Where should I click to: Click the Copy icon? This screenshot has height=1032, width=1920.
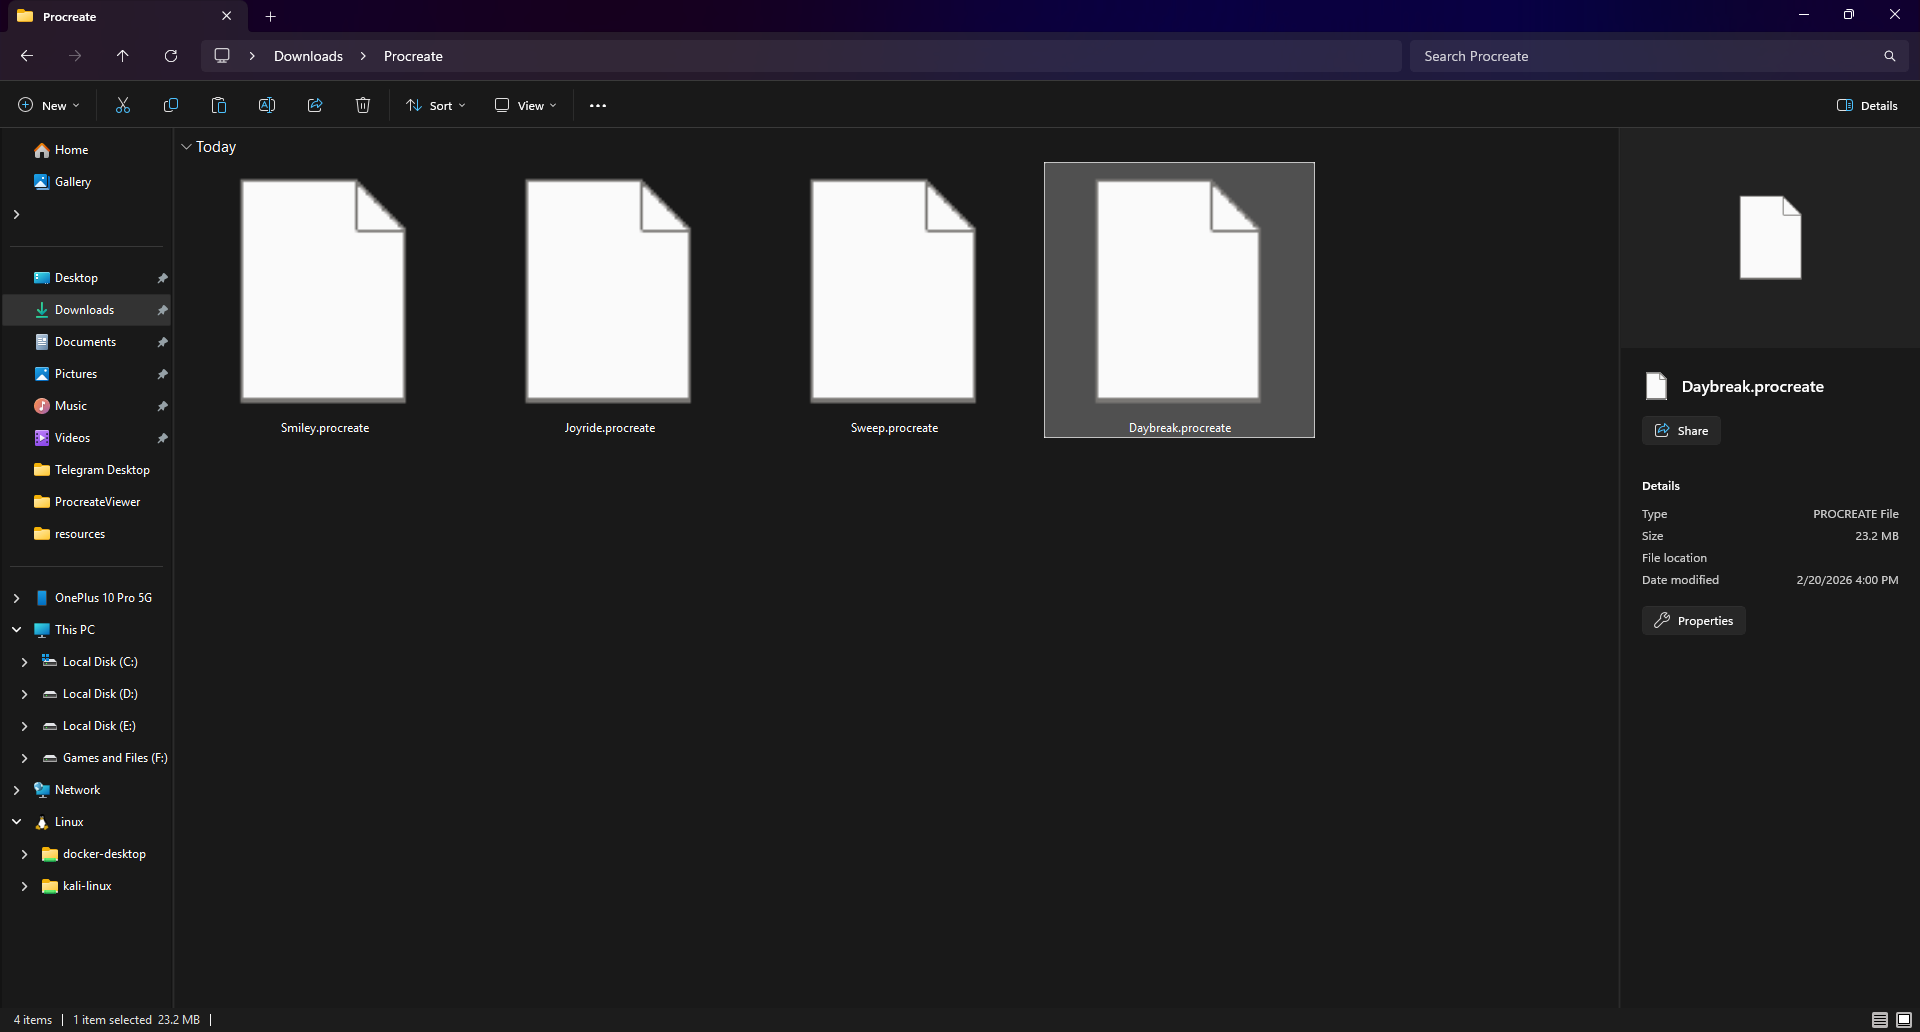(x=170, y=105)
